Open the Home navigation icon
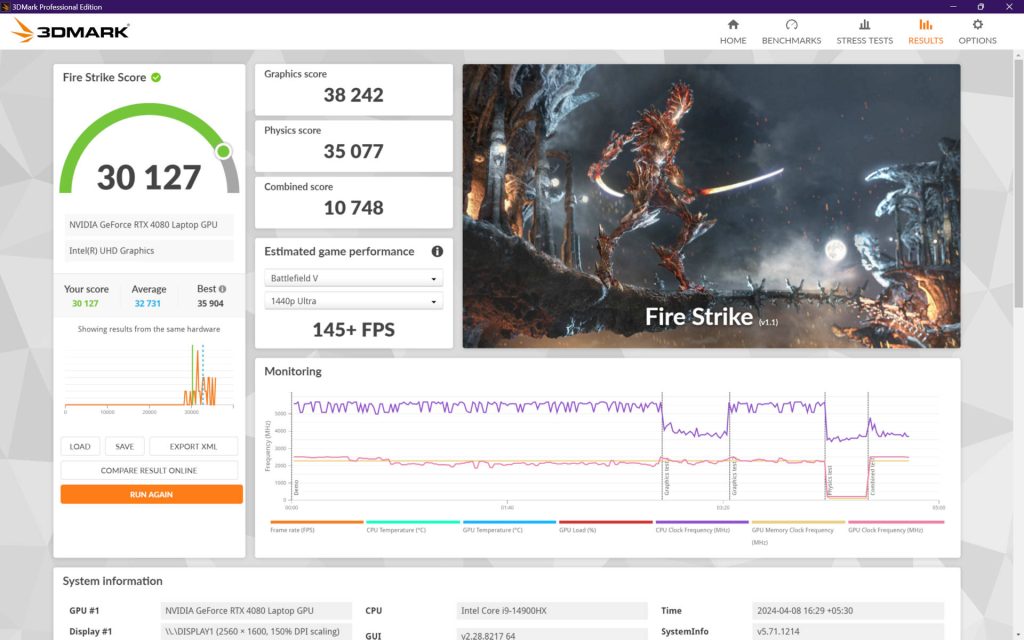 (733, 25)
